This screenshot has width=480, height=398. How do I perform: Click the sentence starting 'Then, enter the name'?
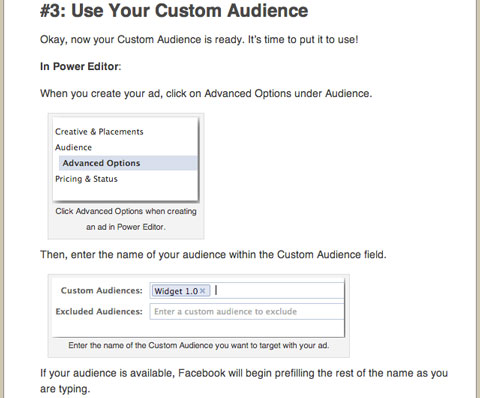213,255
